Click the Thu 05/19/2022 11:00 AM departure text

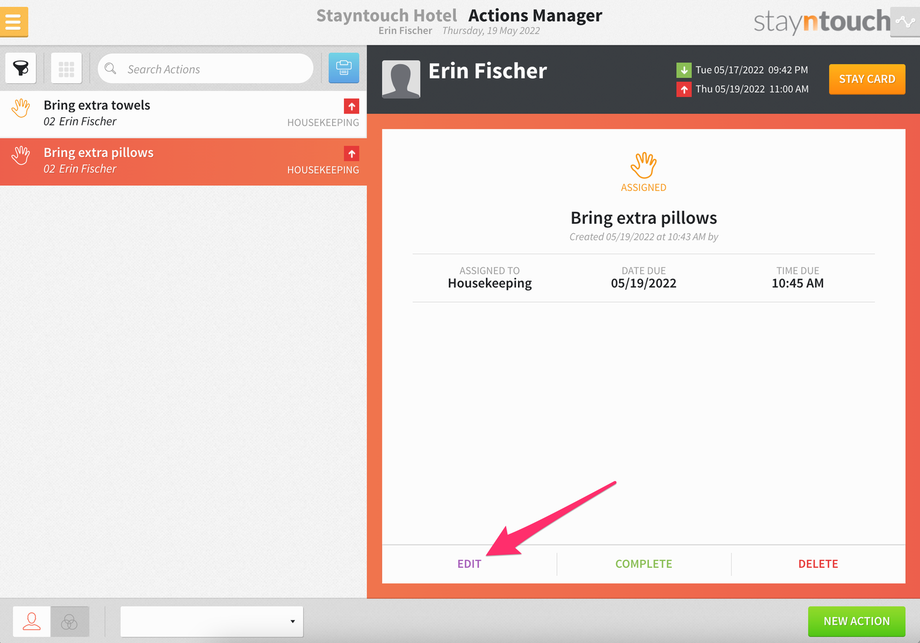[752, 89]
